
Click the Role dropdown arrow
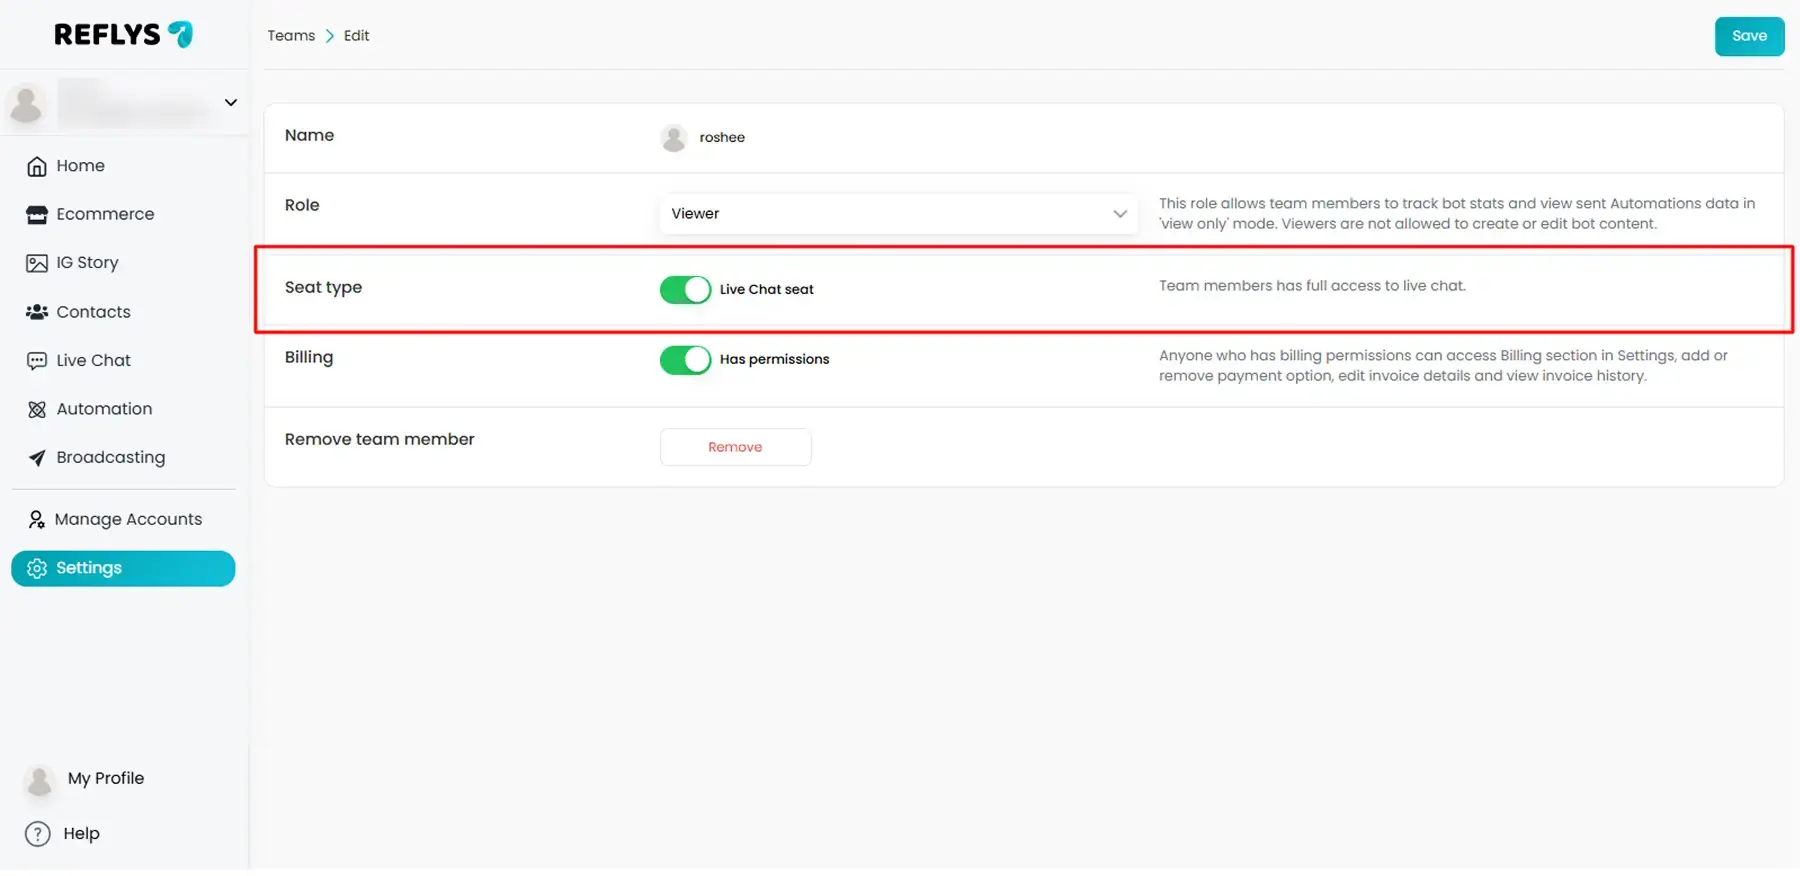[x=1119, y=214]
